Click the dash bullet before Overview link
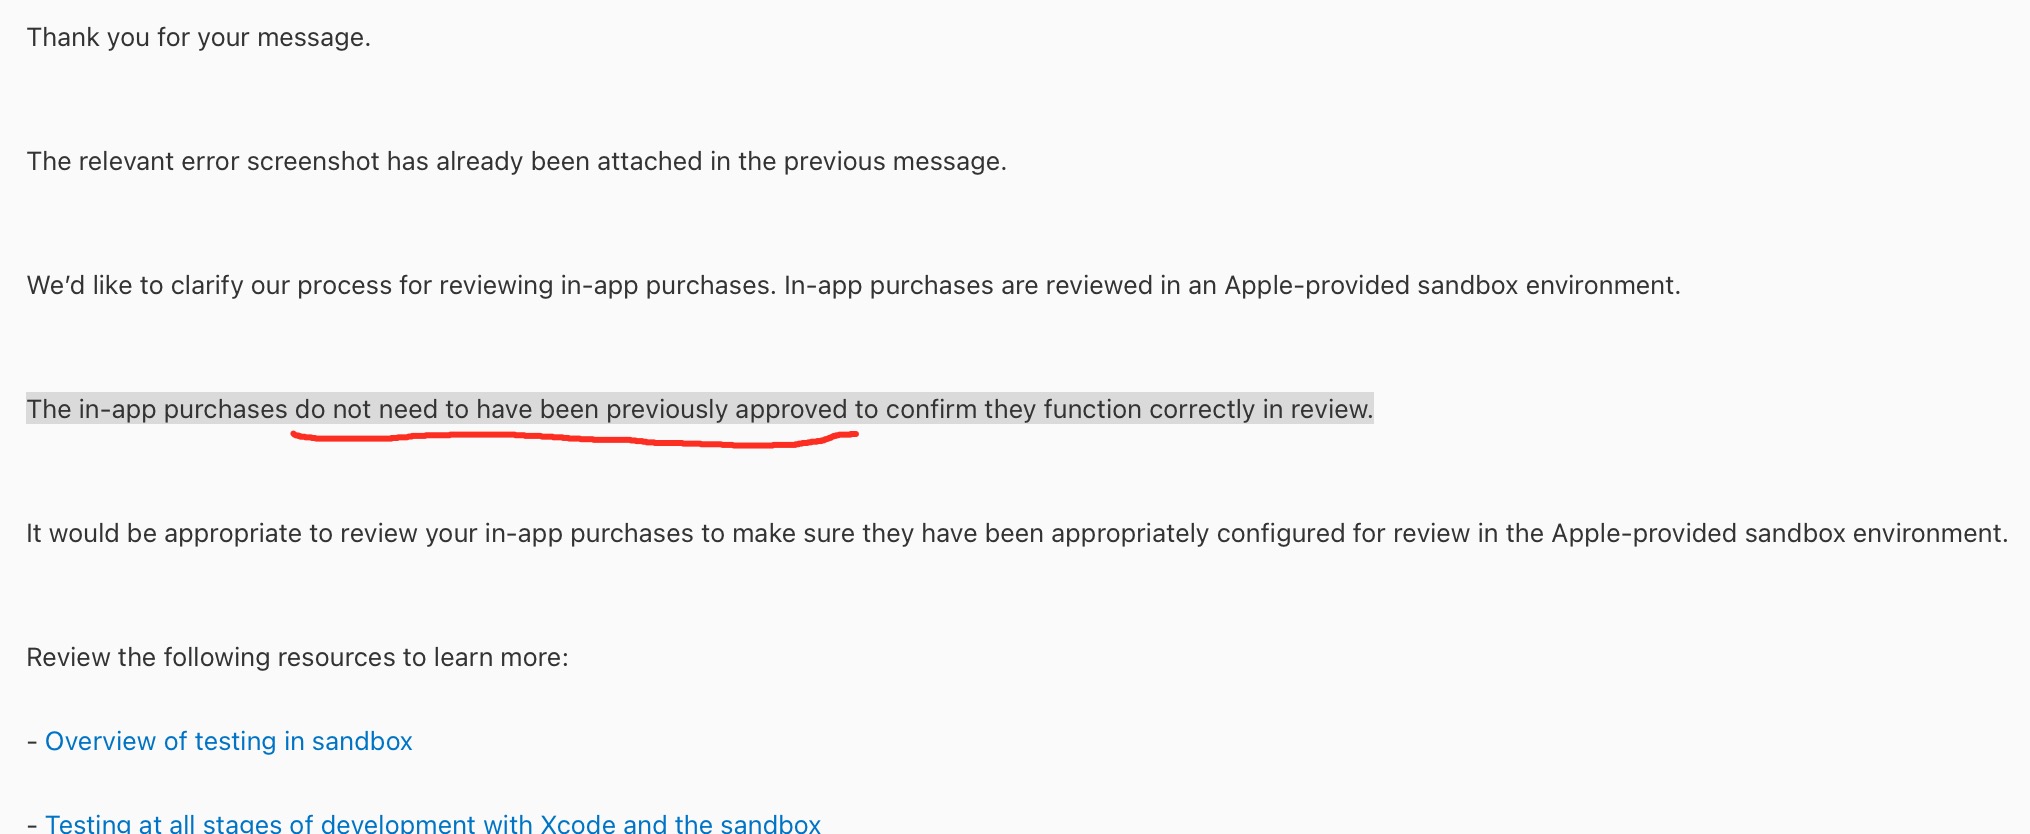This screenshot has width=2030, height=834. point(32,742)
